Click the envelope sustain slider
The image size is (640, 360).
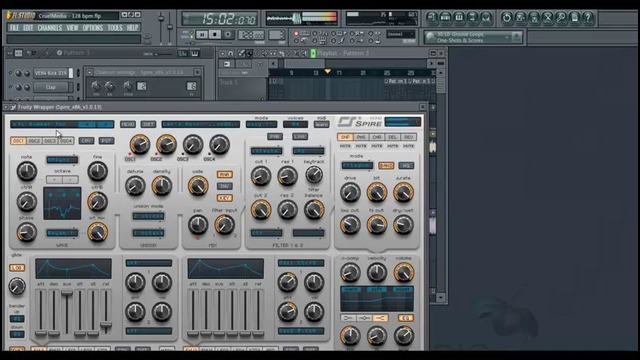(67, 293)
